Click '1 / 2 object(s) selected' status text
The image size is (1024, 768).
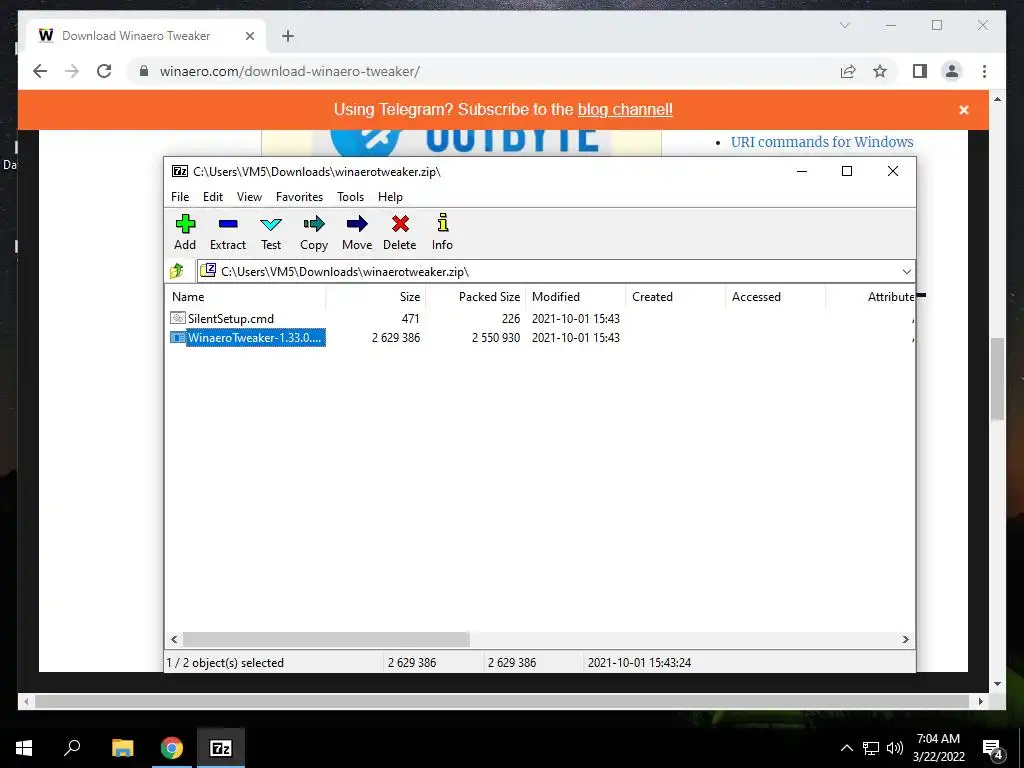pyautogui.click(x=225, y=663)
